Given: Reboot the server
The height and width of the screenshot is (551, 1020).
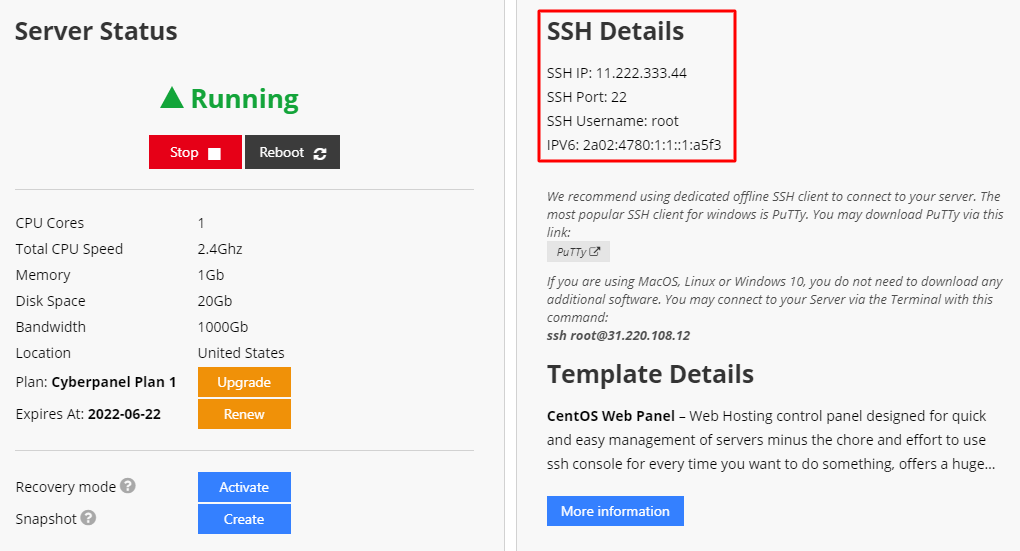Looking at the screenshot, I should 292,152.
